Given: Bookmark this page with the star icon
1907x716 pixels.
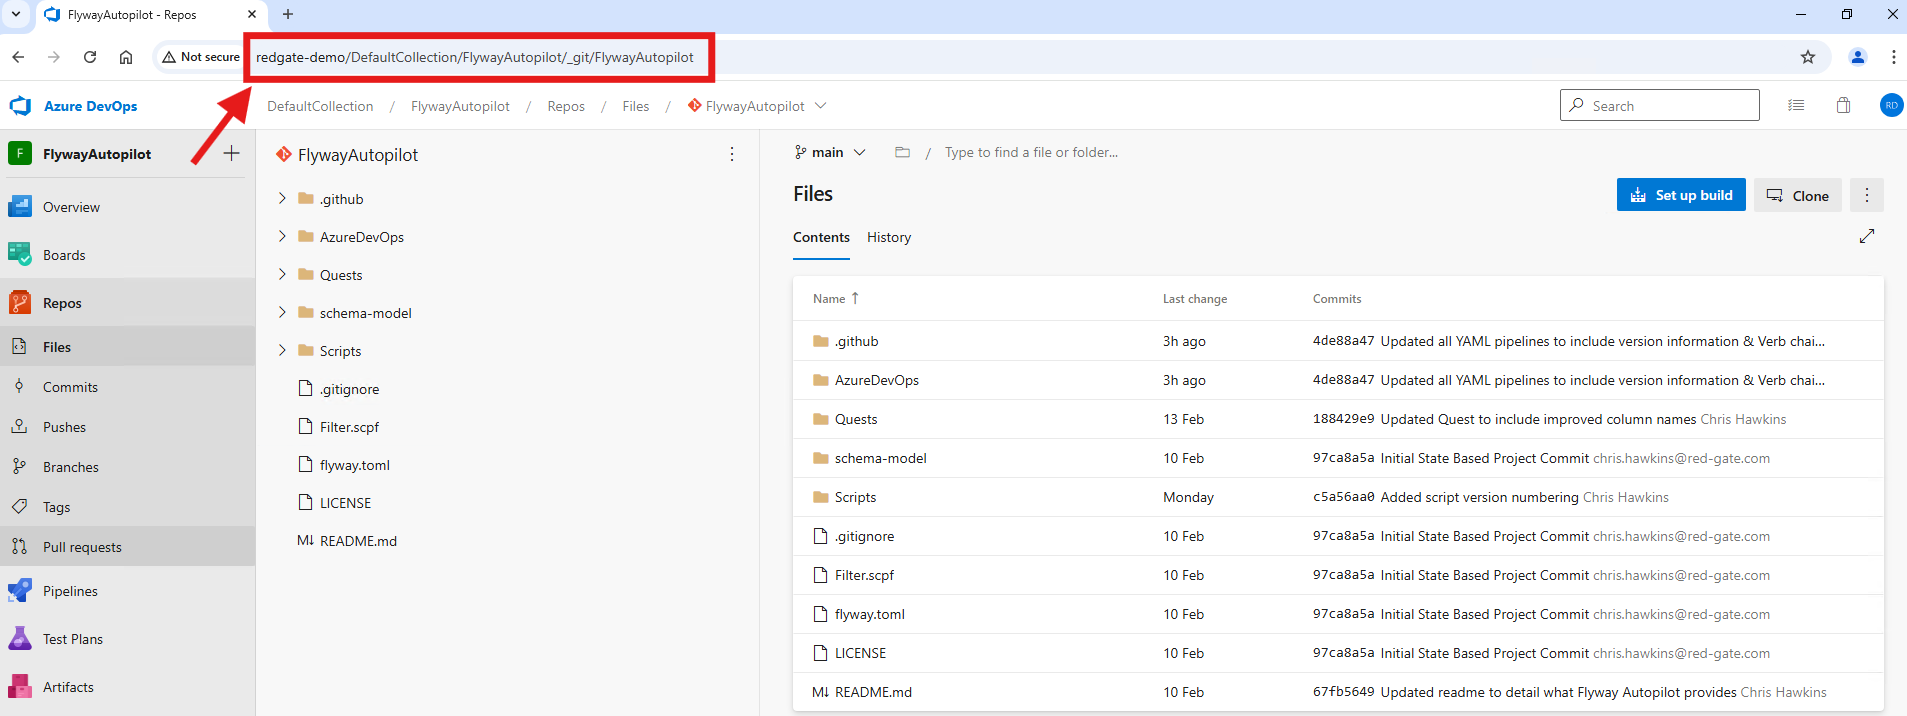Looking at the screenshot, I should 1807,57.
